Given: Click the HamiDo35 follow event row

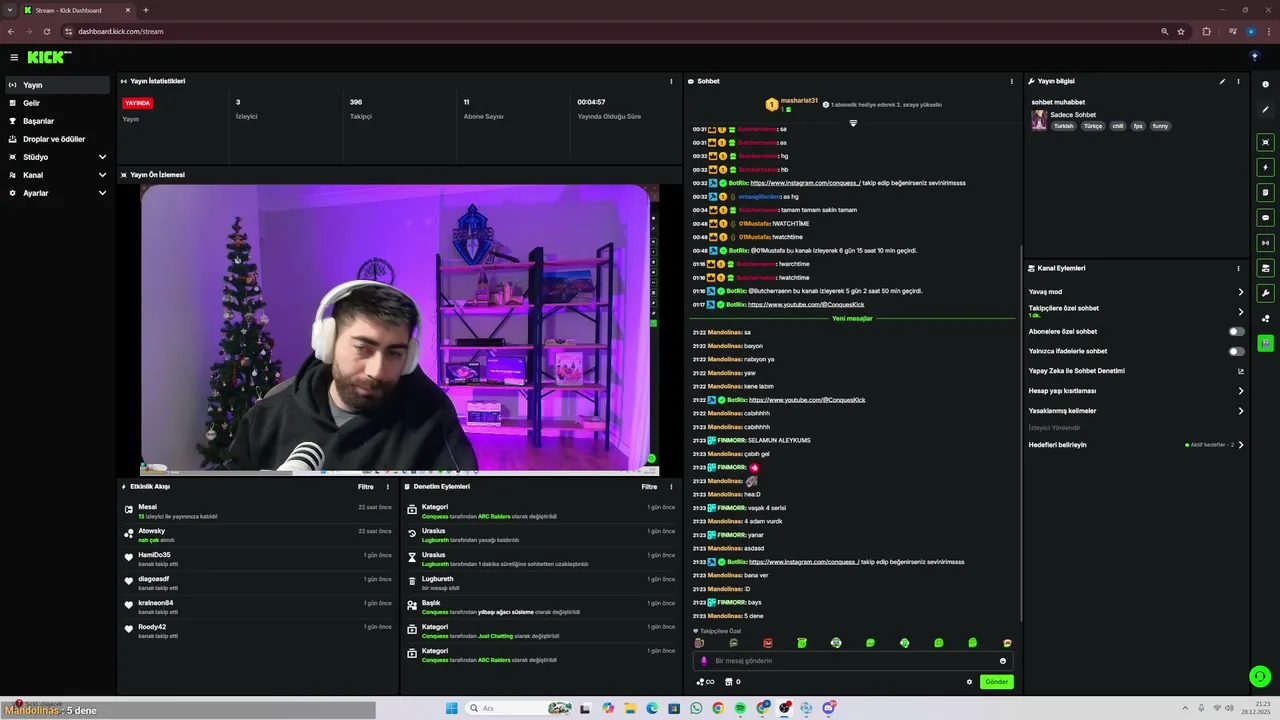Looking at the screenshot, I should (x=258, y=559).
